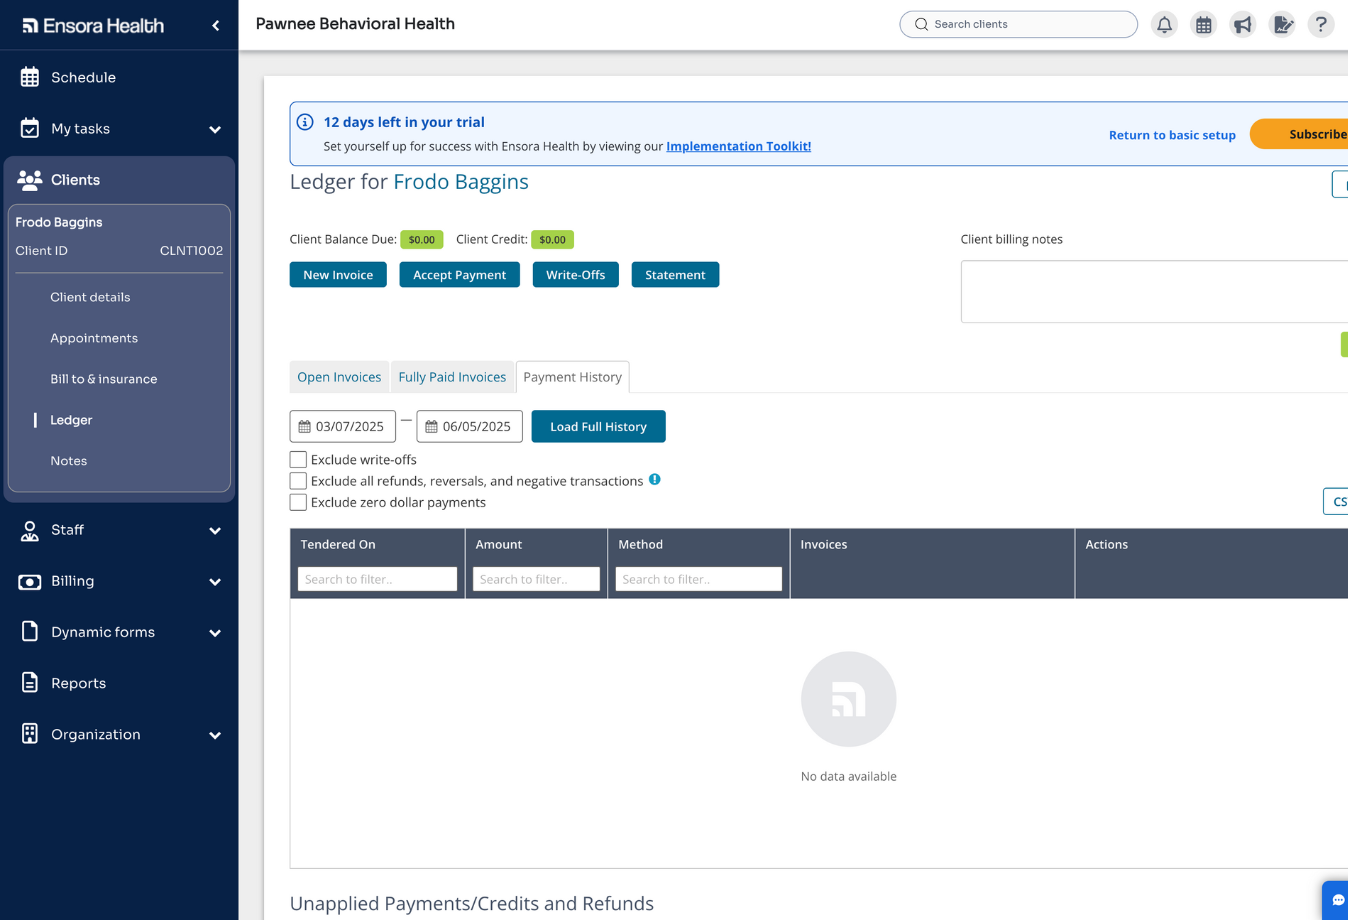1348x920 pixels.
Task: Open Client details in the sidebar
Action: [x=90, y=297]
